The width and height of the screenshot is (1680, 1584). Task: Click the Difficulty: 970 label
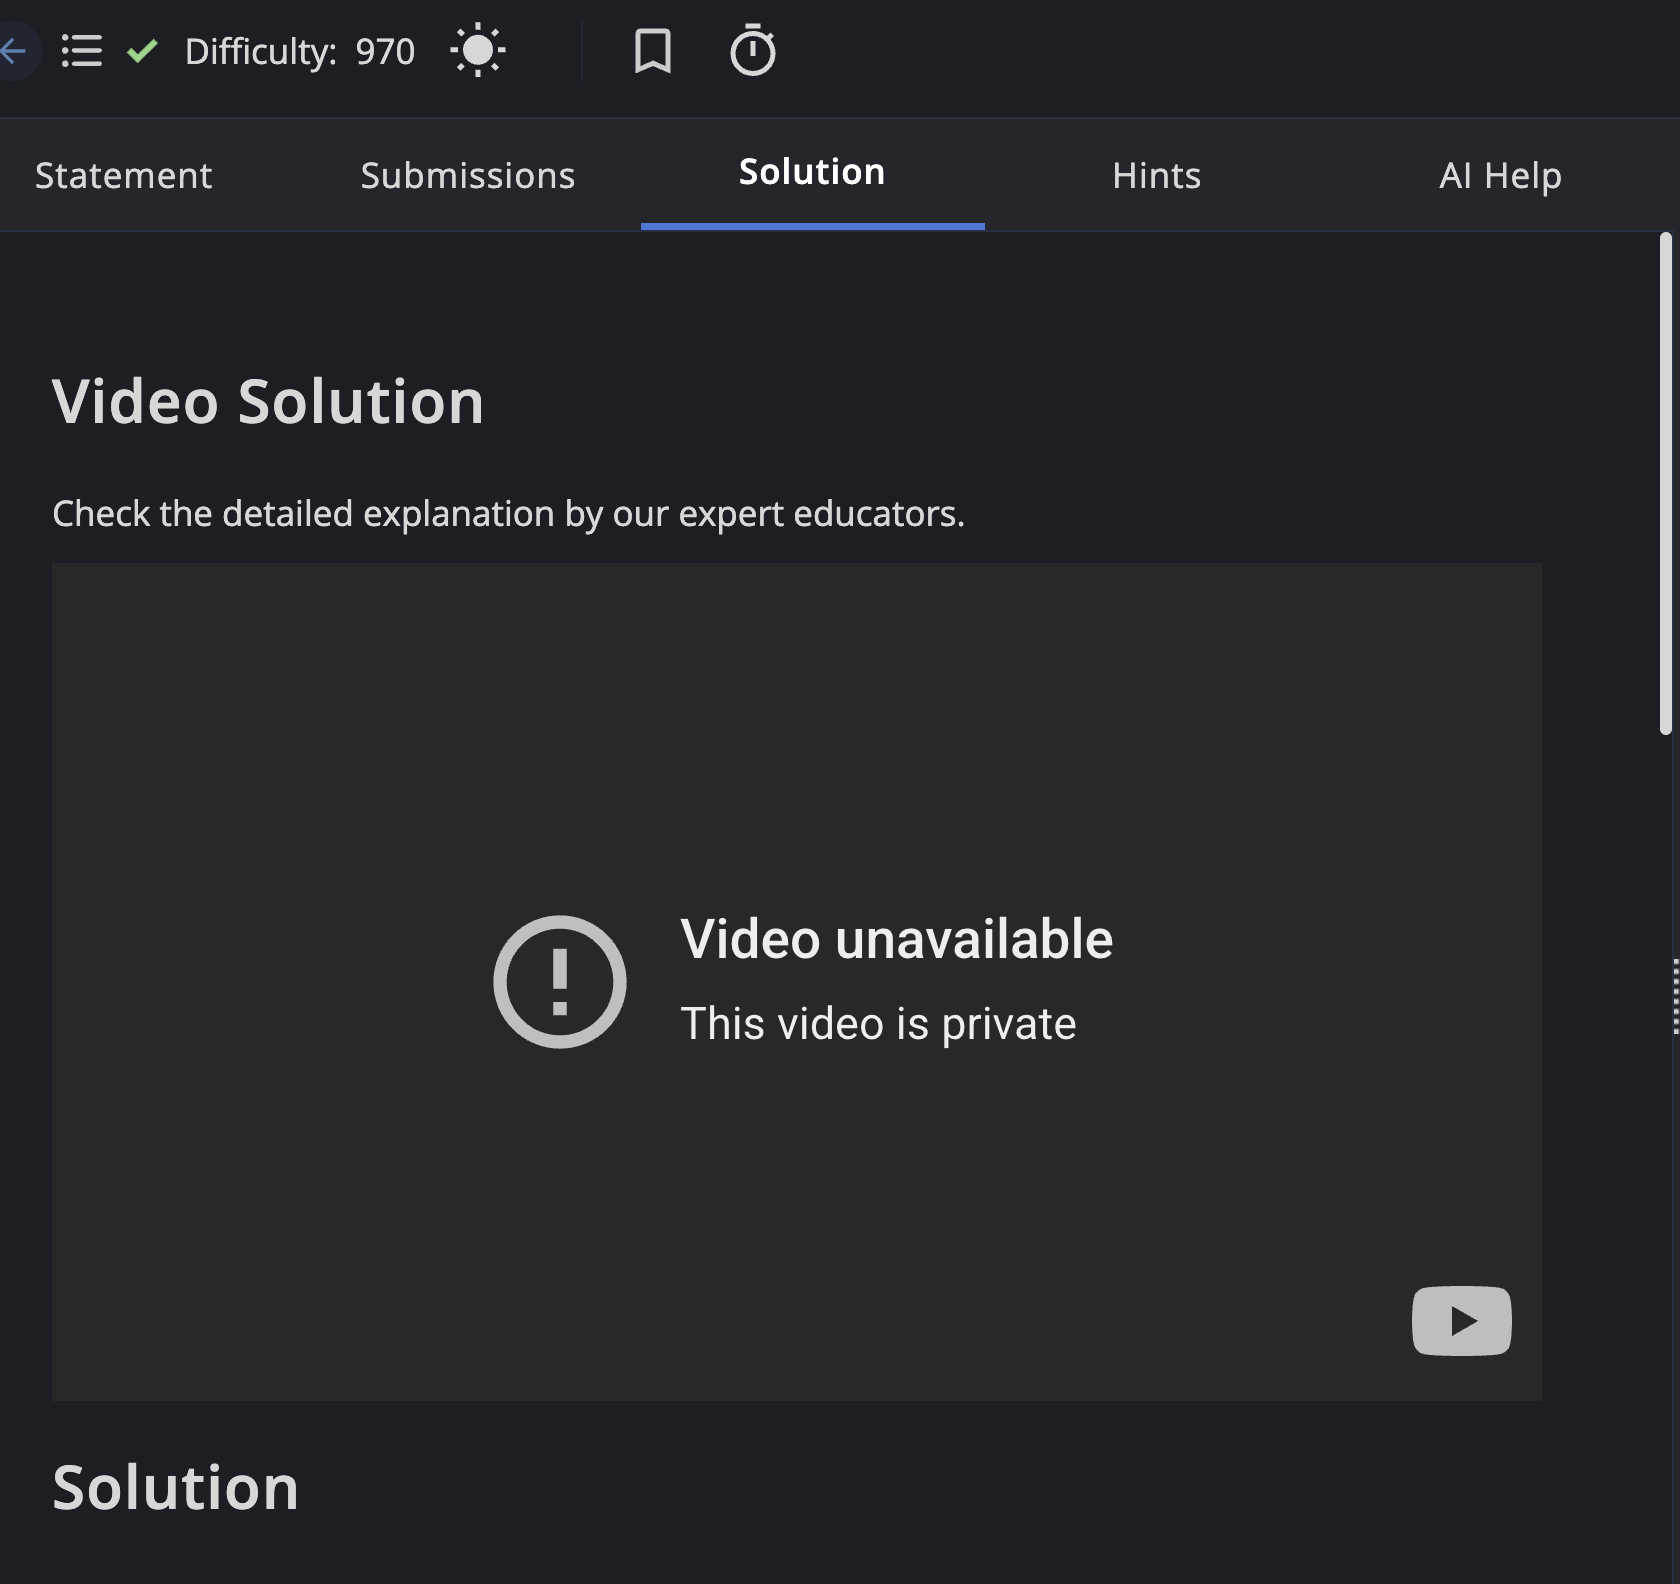coord(300,52)
